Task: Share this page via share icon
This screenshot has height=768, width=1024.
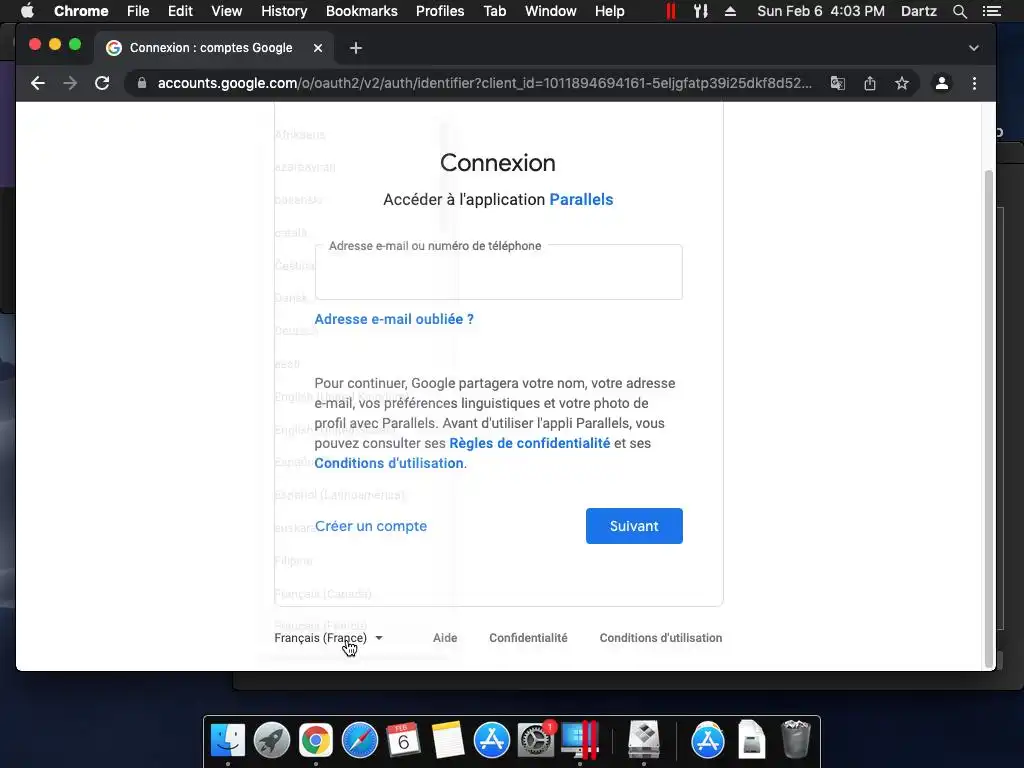Action: (870, 83)
